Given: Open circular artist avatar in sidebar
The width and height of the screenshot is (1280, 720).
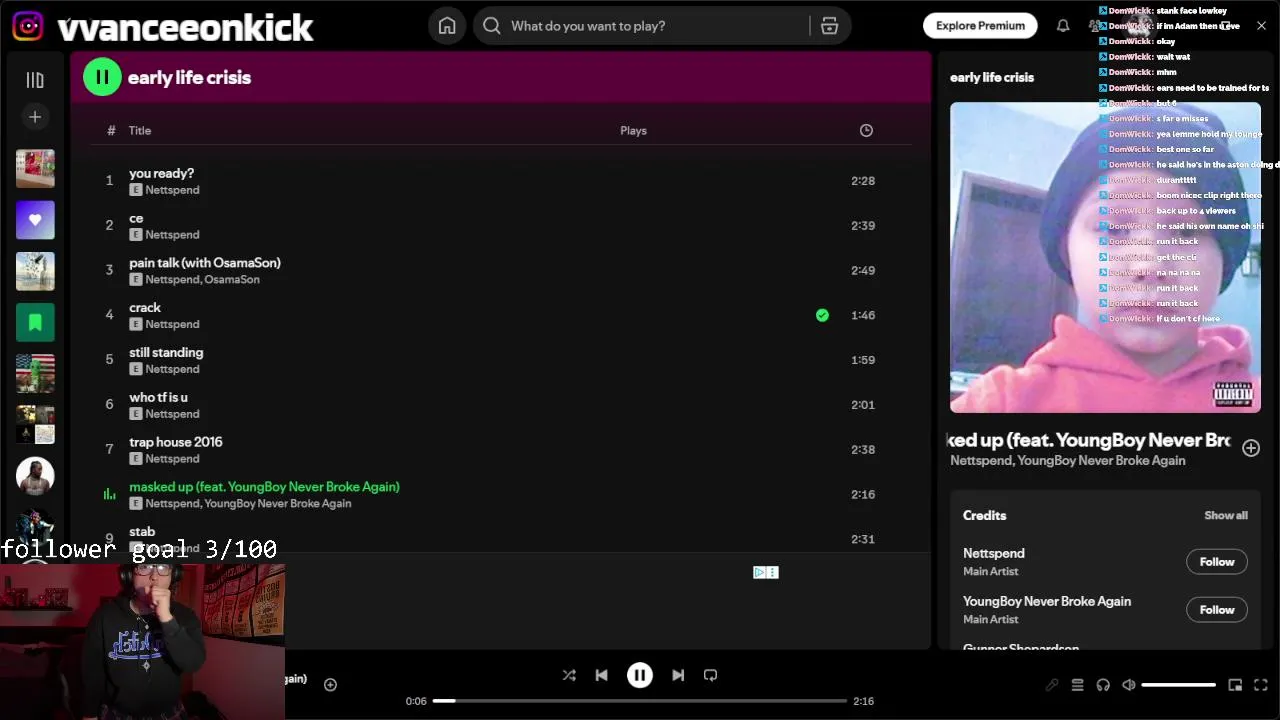Looking at the screenshot, I should tap(35, 476).
